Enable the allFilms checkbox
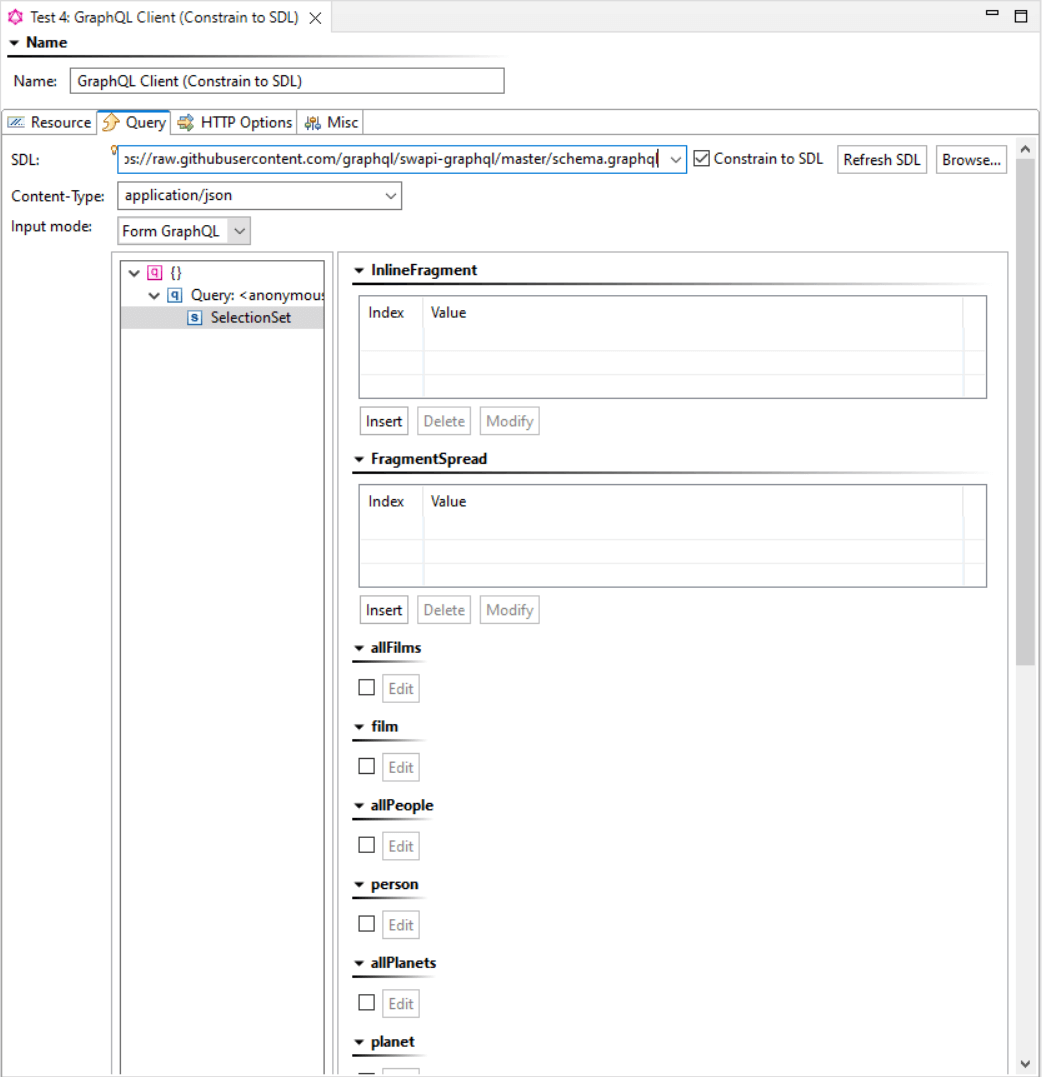This screenshot has height=1077, width=1042. [366, 687]
